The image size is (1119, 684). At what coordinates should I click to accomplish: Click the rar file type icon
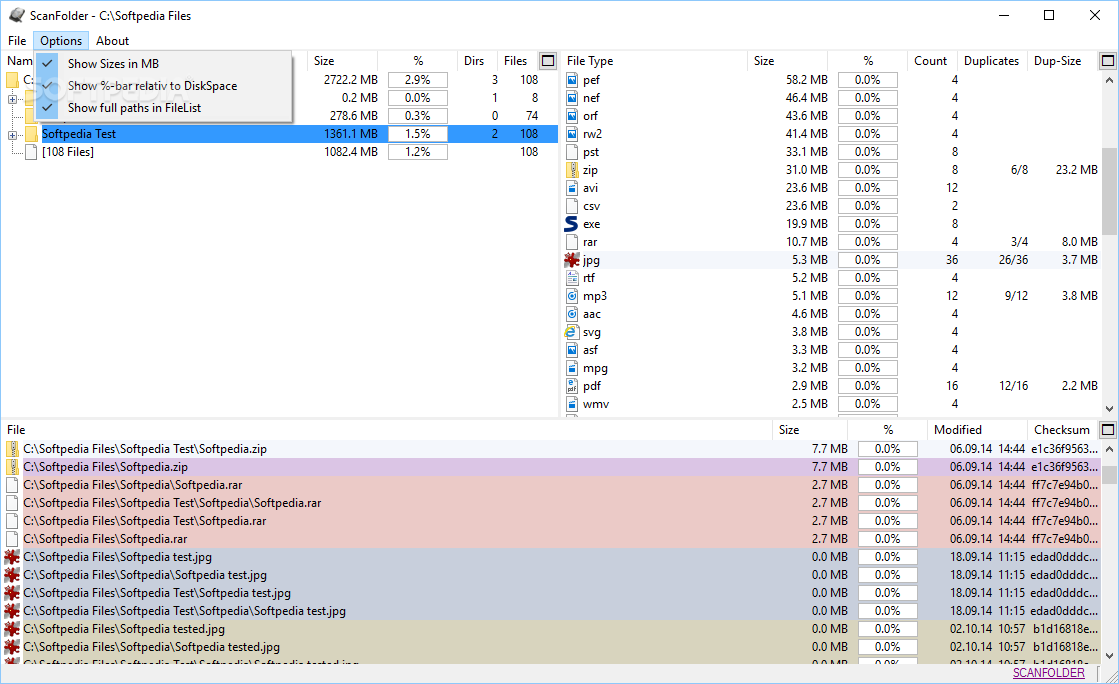pos(572,242)
